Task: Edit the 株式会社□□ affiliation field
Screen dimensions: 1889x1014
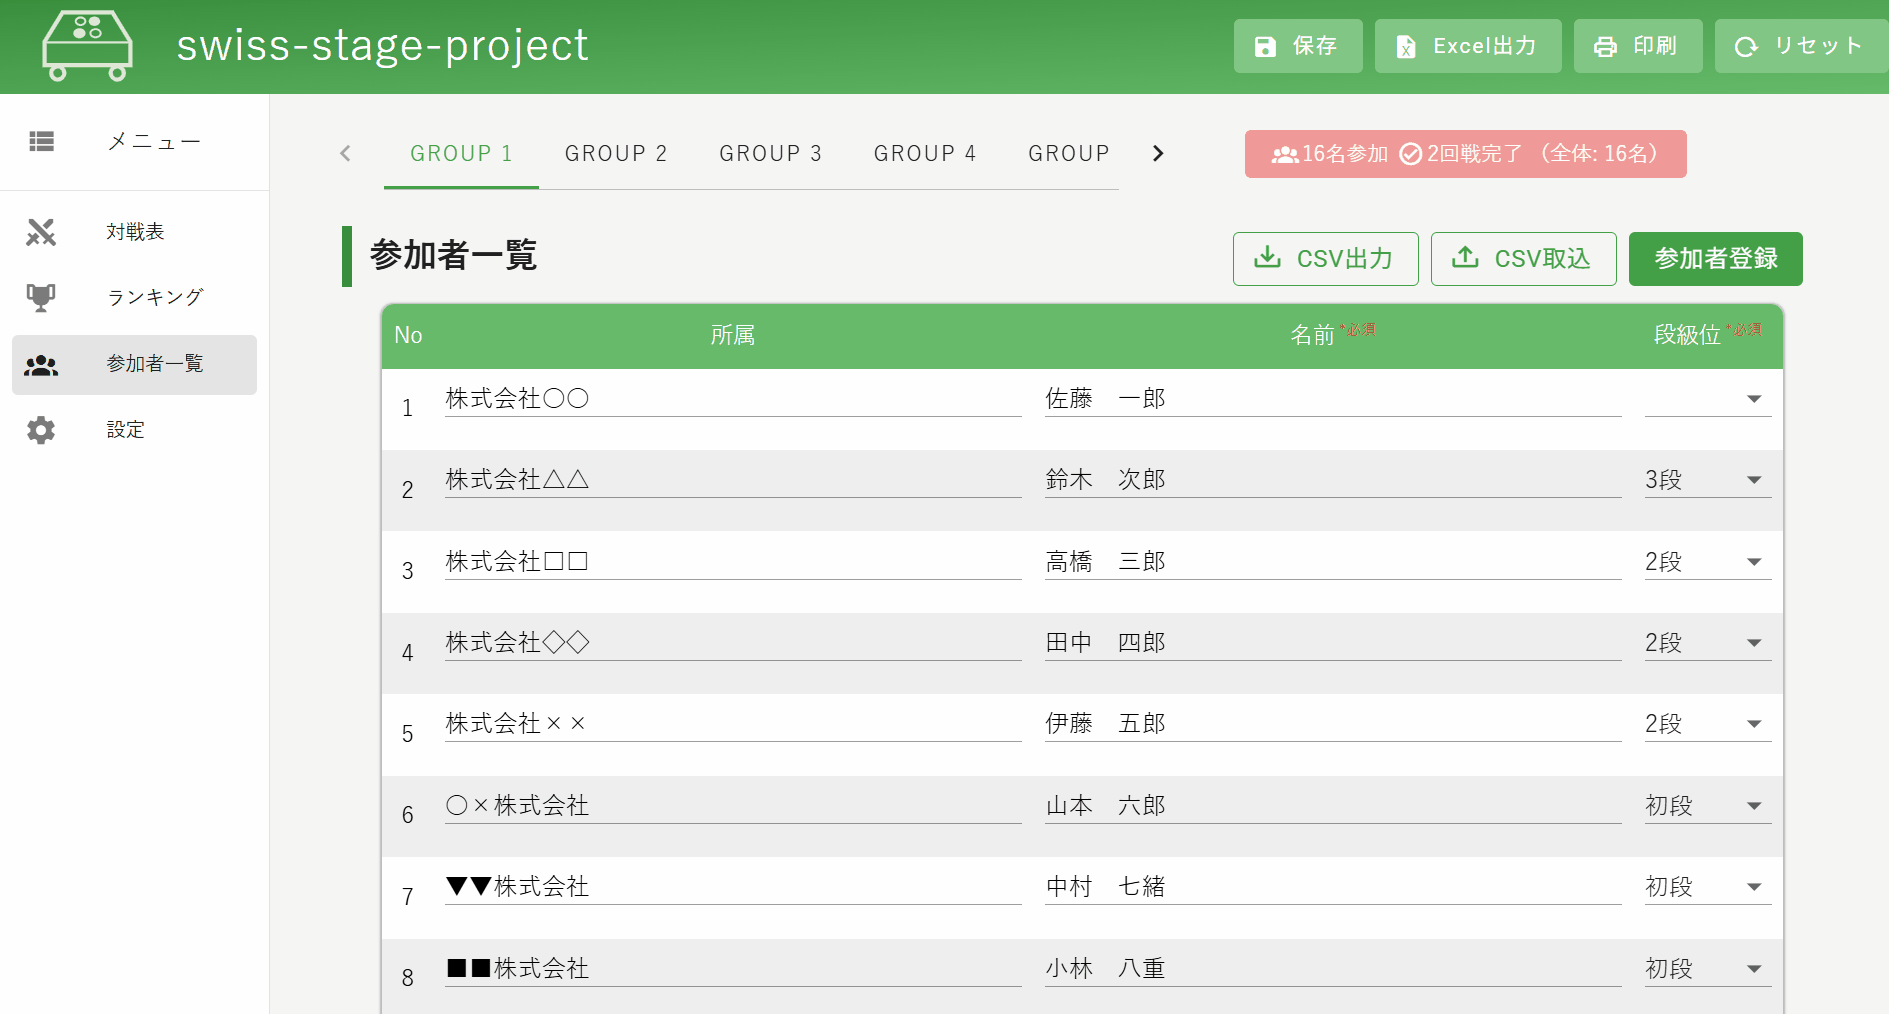Action: tap(732, 562)
